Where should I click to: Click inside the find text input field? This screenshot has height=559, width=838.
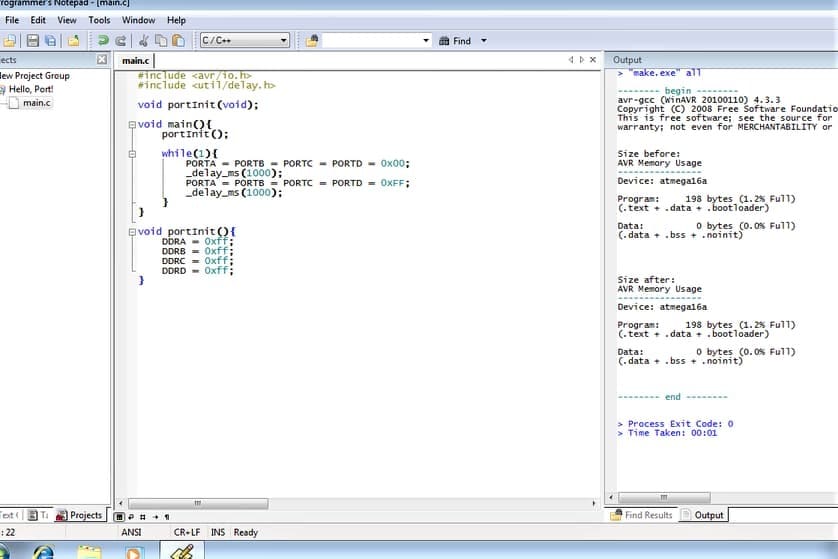pos(371,41)
